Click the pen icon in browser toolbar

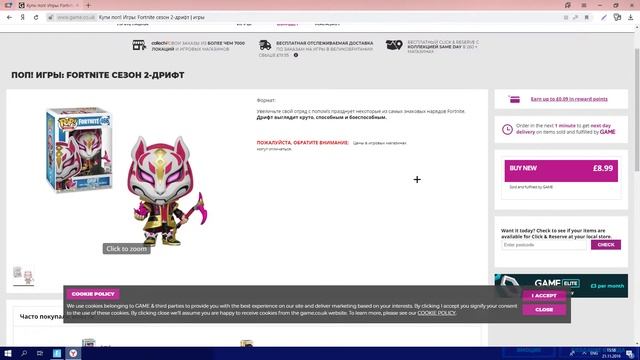pos(604,18)
